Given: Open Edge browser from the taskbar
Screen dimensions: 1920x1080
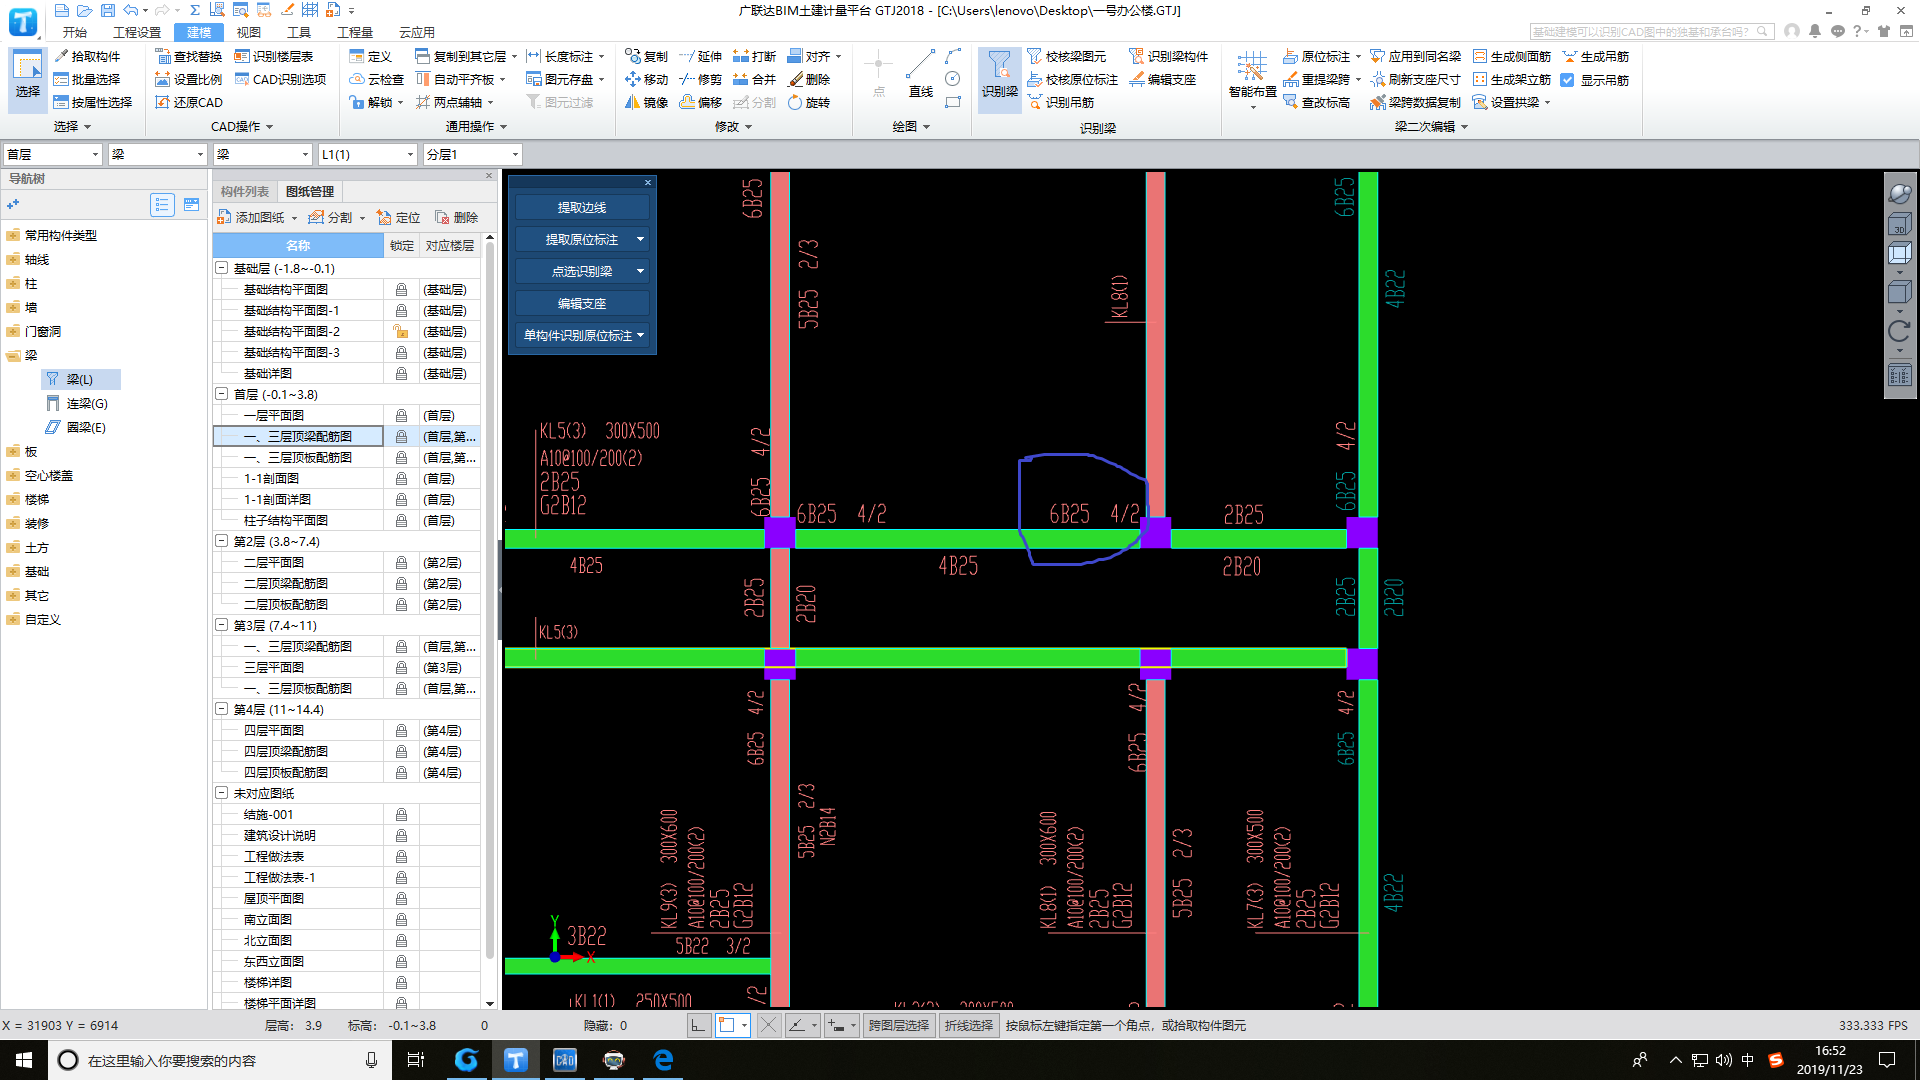Looking at the screenshot, I should click(x=663, y=1060).
